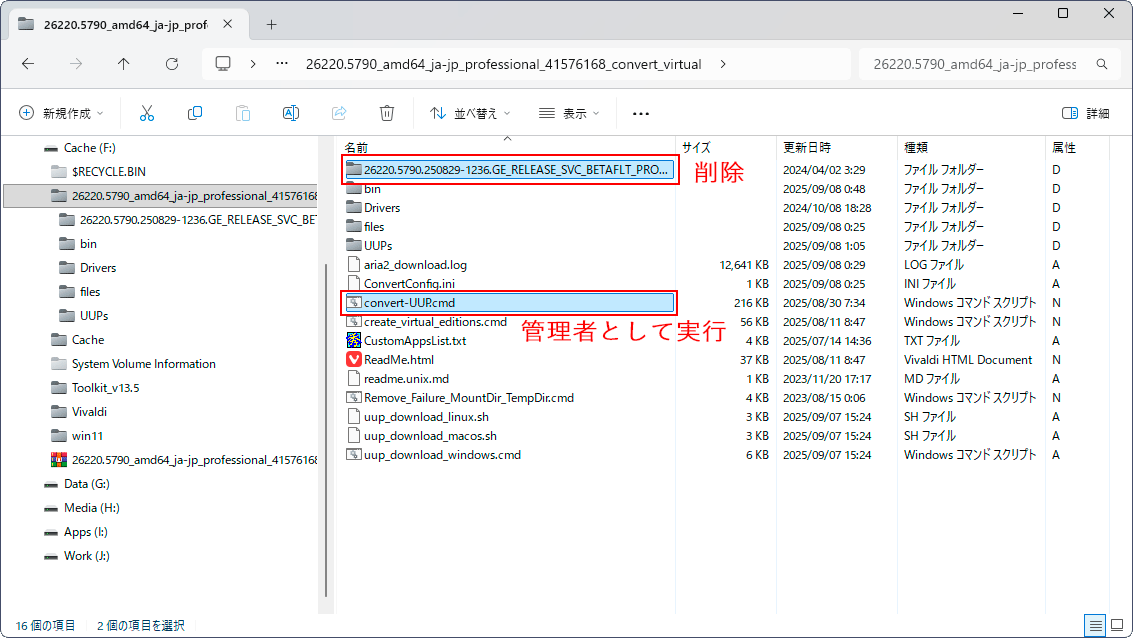
Task: Click the Delete trash can icon
Action: click(387, 113)
